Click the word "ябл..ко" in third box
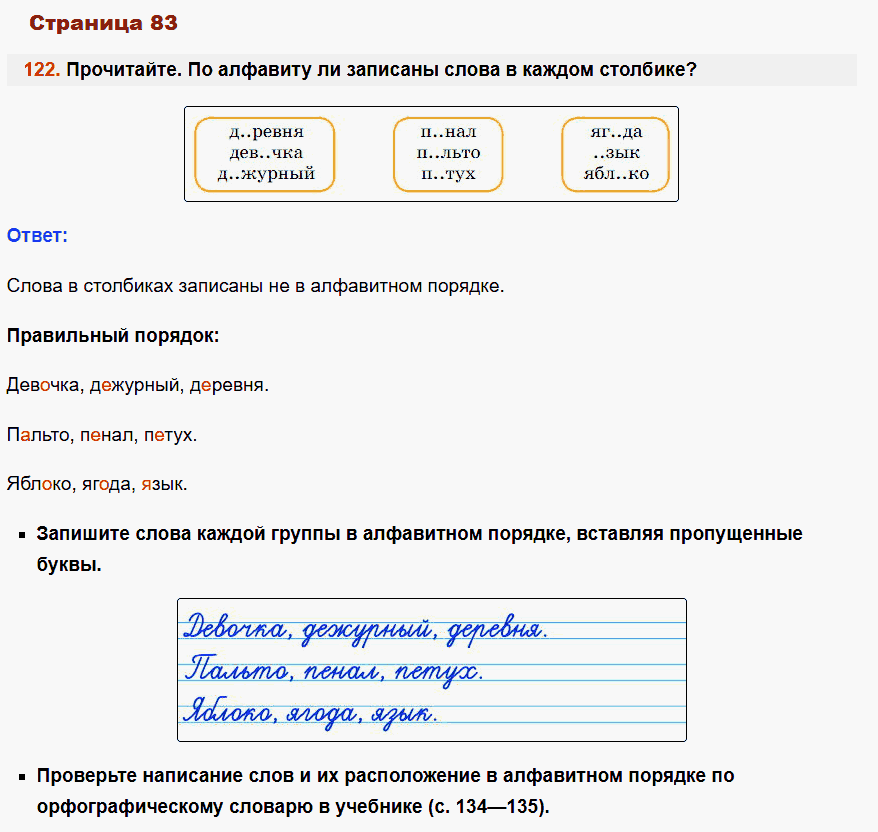Viewport: 878px width, 832px height. (x=616, y=174)
